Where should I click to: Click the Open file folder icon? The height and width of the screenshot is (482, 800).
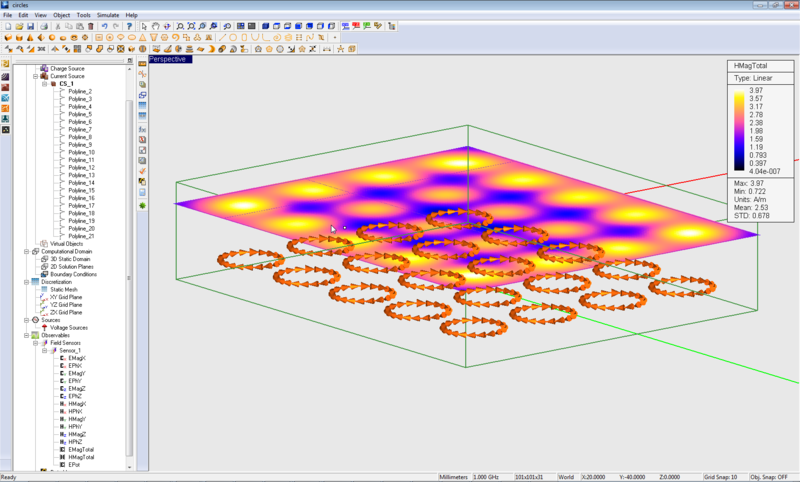(17, 26)
